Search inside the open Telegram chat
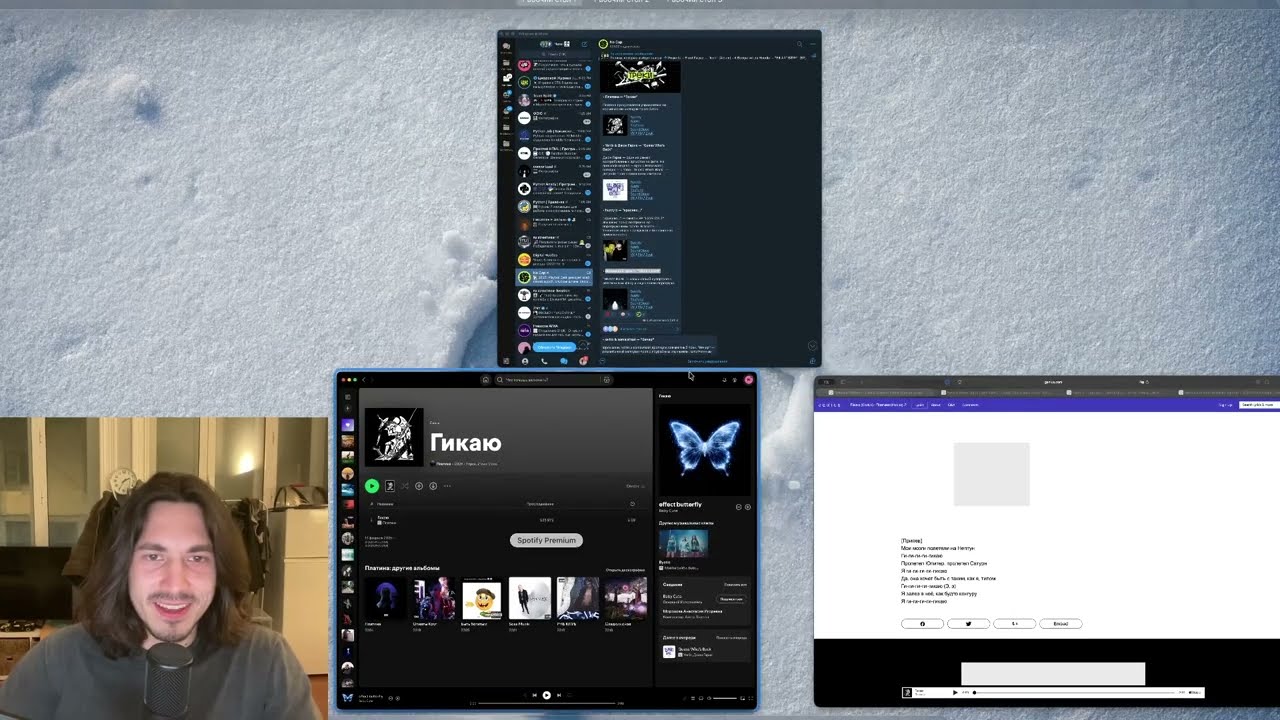Image resolution: width=1280 pixels, height=720 pixels. [x=799, y=44]
